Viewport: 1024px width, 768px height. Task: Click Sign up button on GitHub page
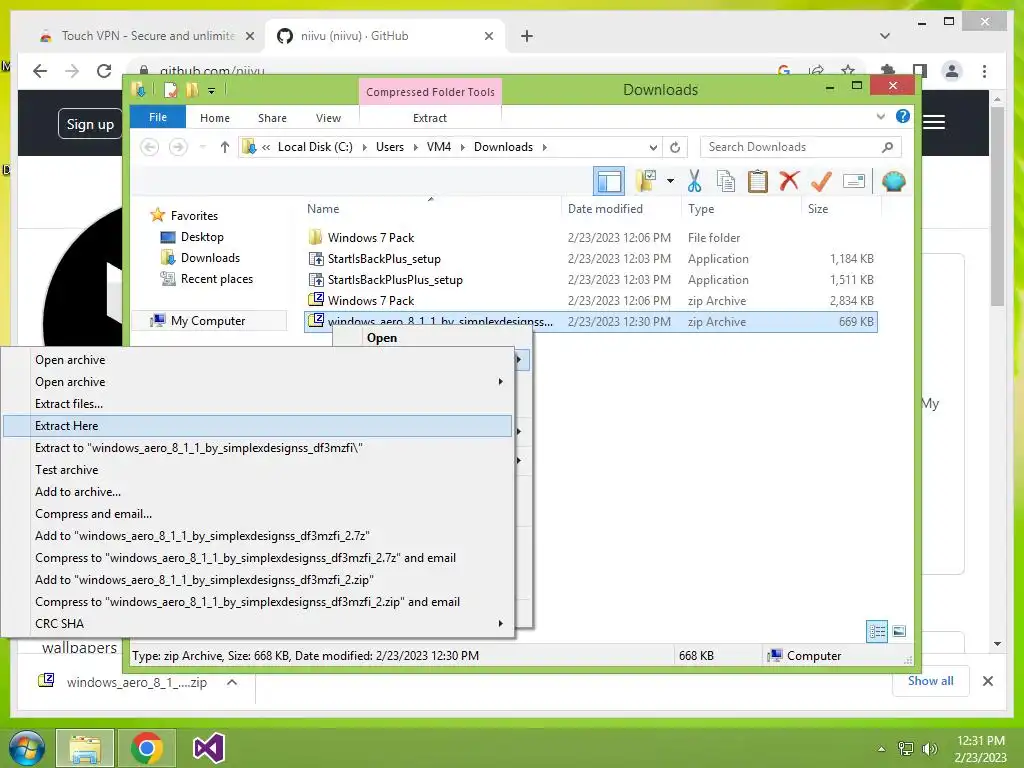pos(90,124)
